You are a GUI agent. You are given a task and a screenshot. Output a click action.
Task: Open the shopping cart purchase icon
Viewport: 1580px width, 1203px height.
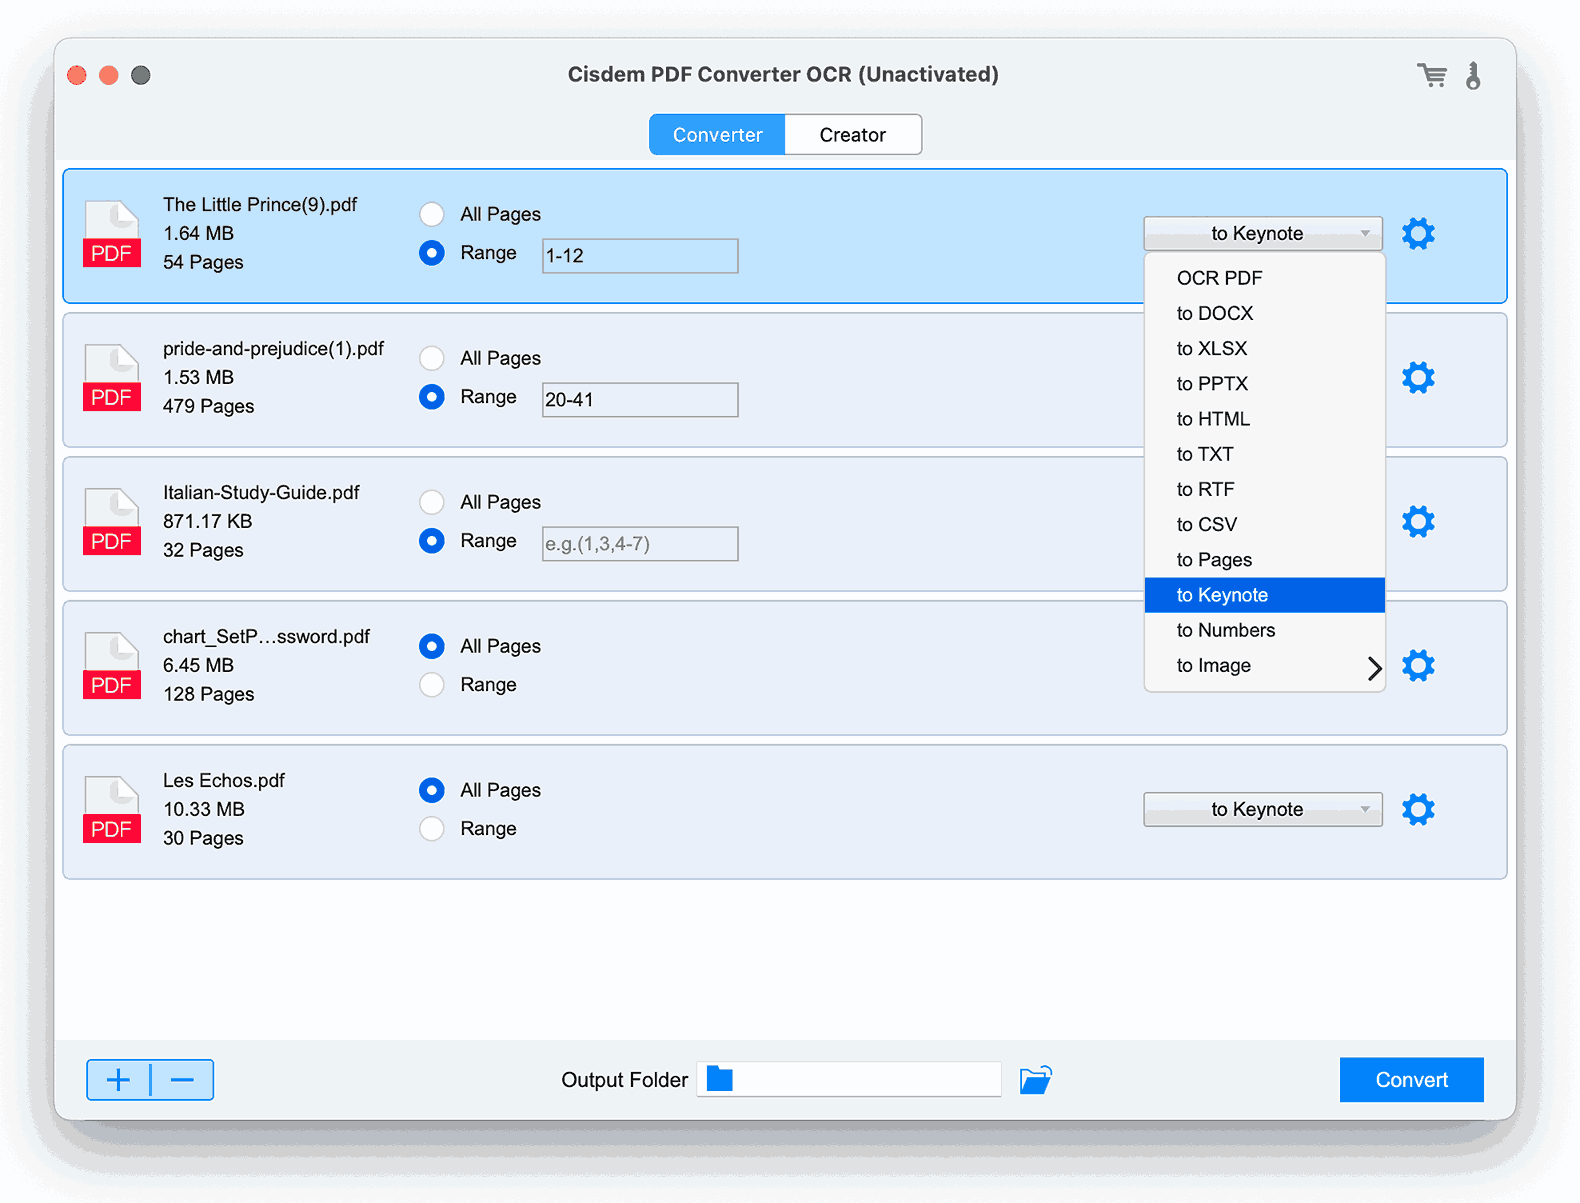[x=1432, y=75]
